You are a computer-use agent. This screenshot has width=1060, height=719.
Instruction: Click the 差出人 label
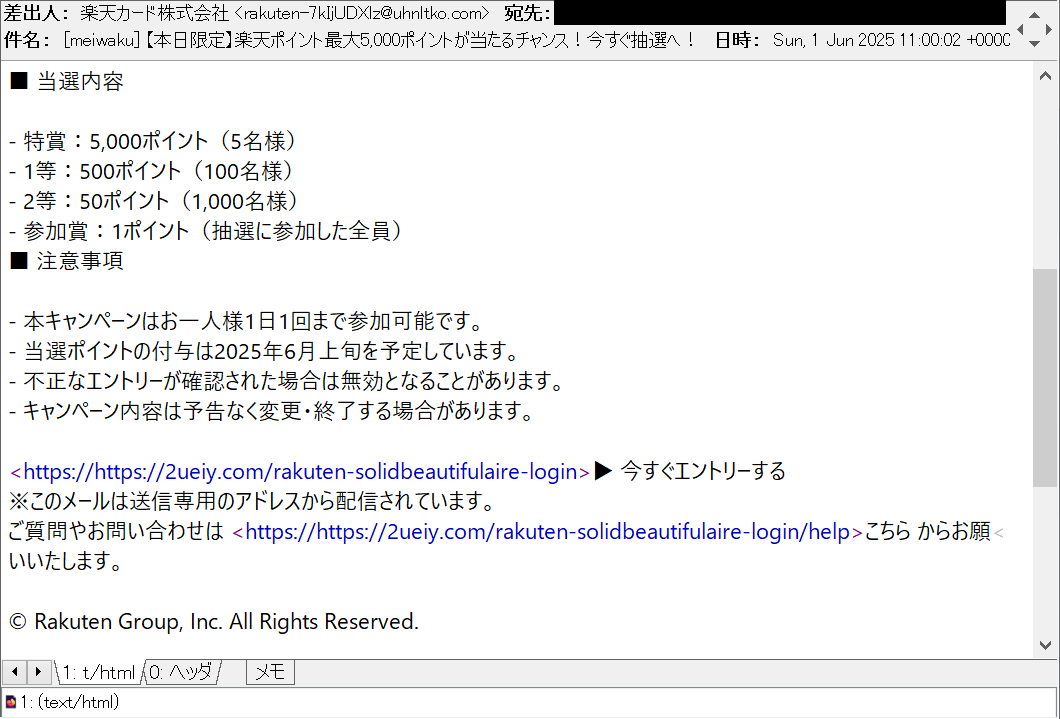coord(37,14)
